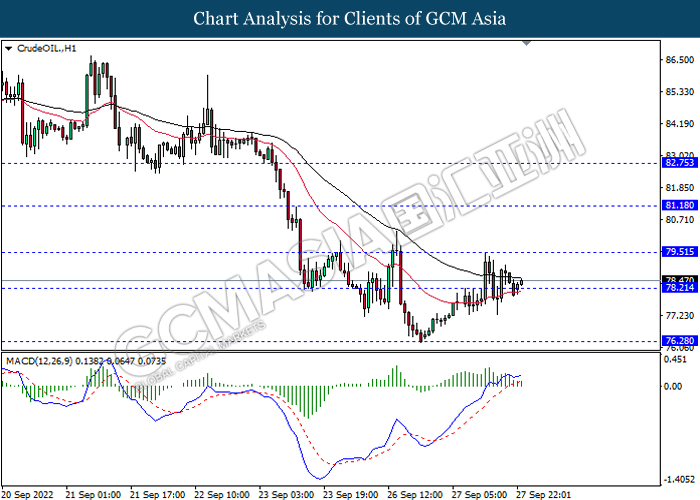Screen dimensions: 700x500
Task: Click the 20 Sep 2022 date label
Action: tap(27, 495)
